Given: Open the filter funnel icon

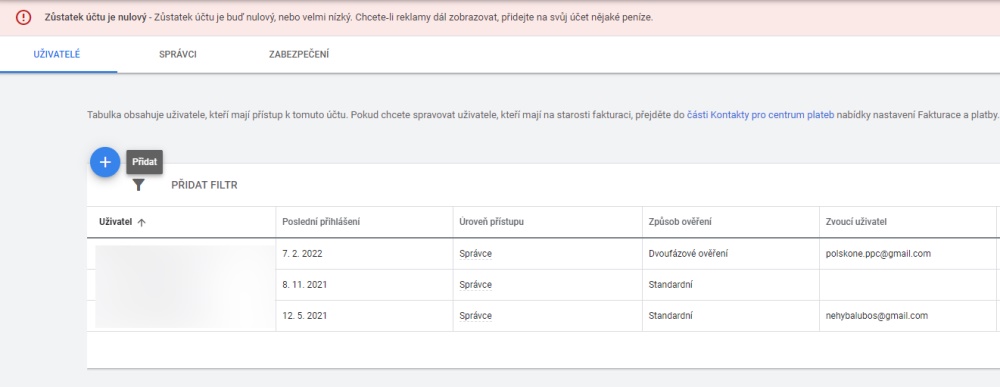Looking at the screenshot, I should click(138, 186).
